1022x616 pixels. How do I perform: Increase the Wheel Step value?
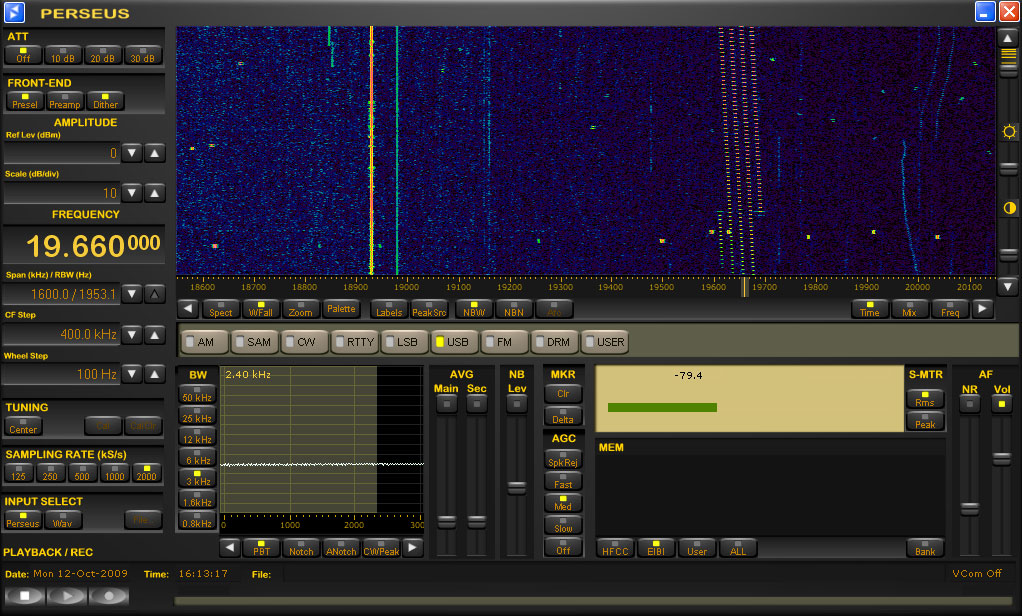154,374
